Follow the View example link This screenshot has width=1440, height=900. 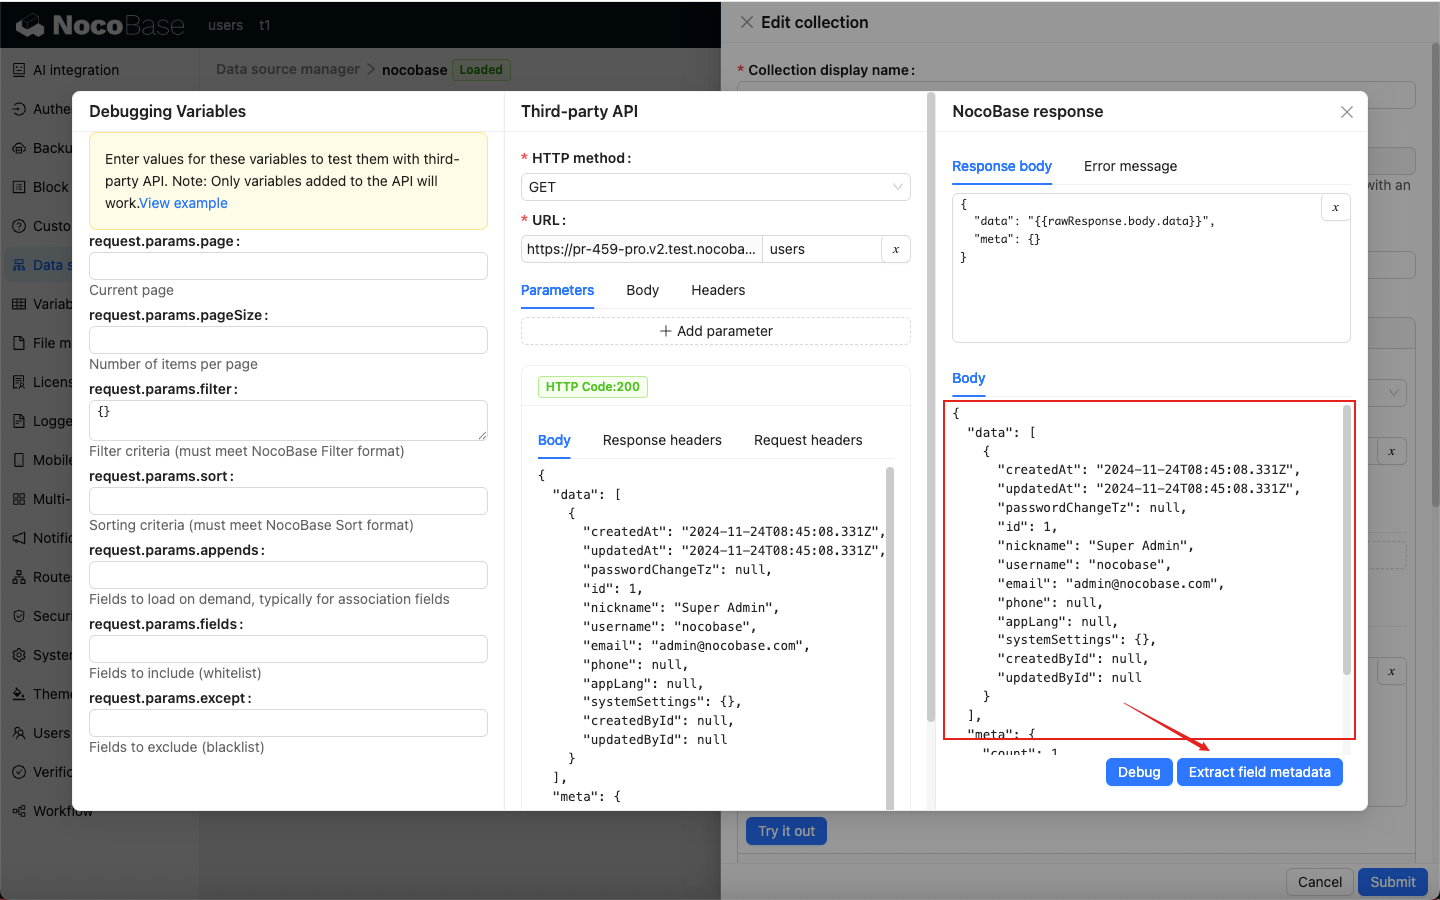(x=183, y=203)
